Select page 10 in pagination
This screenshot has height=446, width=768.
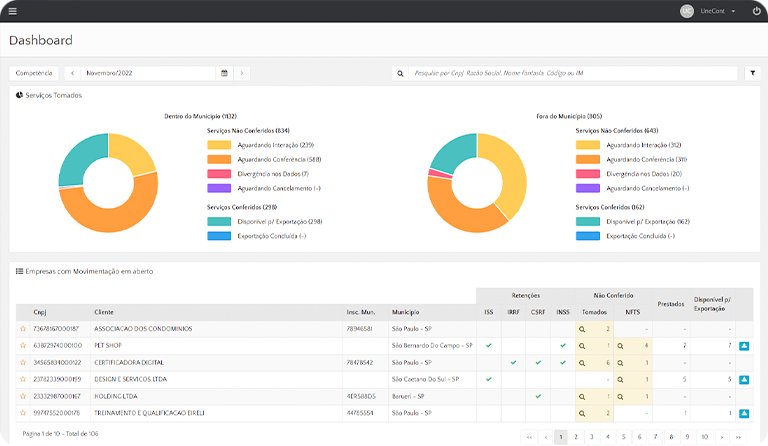[704, 437]
